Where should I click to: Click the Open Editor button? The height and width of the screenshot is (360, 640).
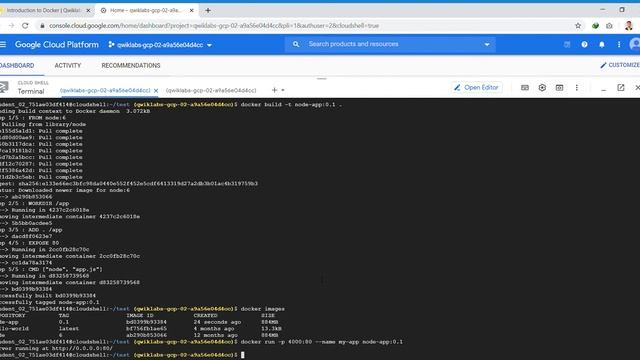(476, 87)
